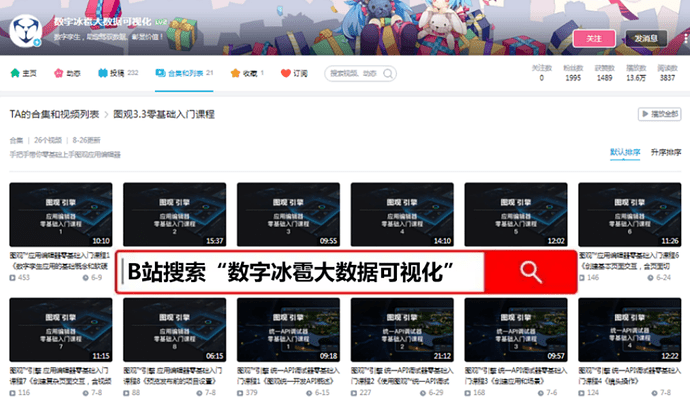Viewport: 690px width, 404px height.
Task: Focus the 搜索视频、动态 search field
Action: pos(360,73)
